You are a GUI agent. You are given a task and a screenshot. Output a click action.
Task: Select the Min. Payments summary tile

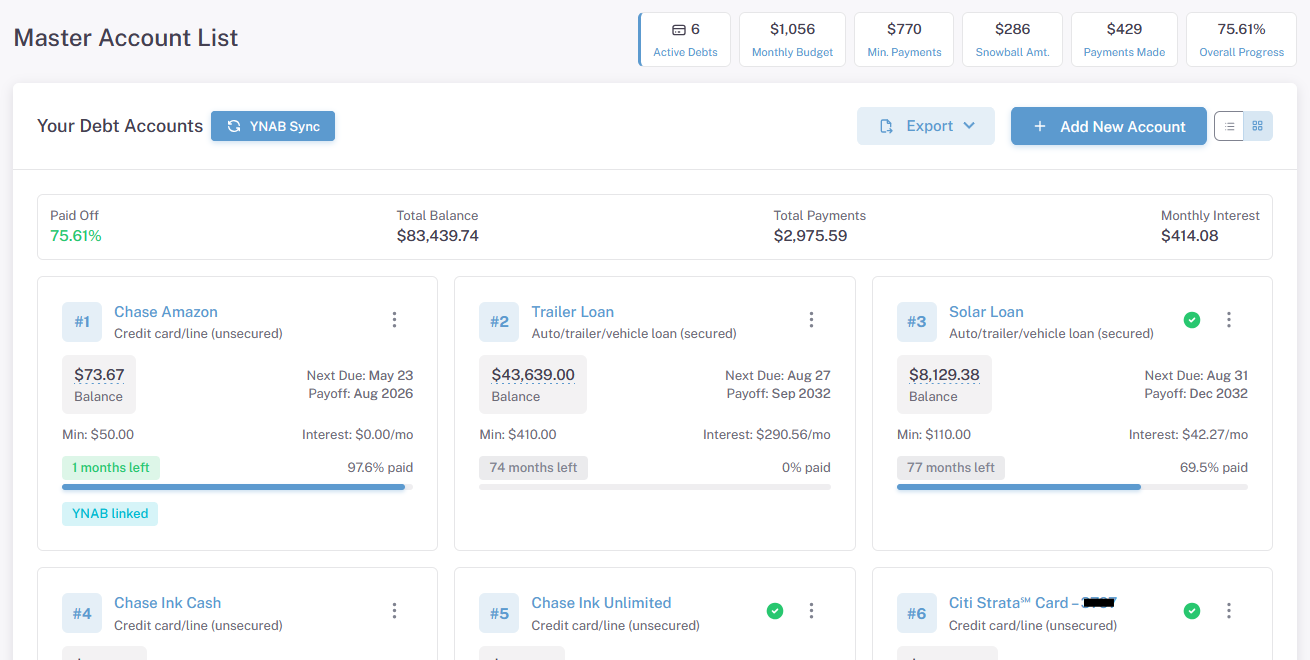(904, 39)
